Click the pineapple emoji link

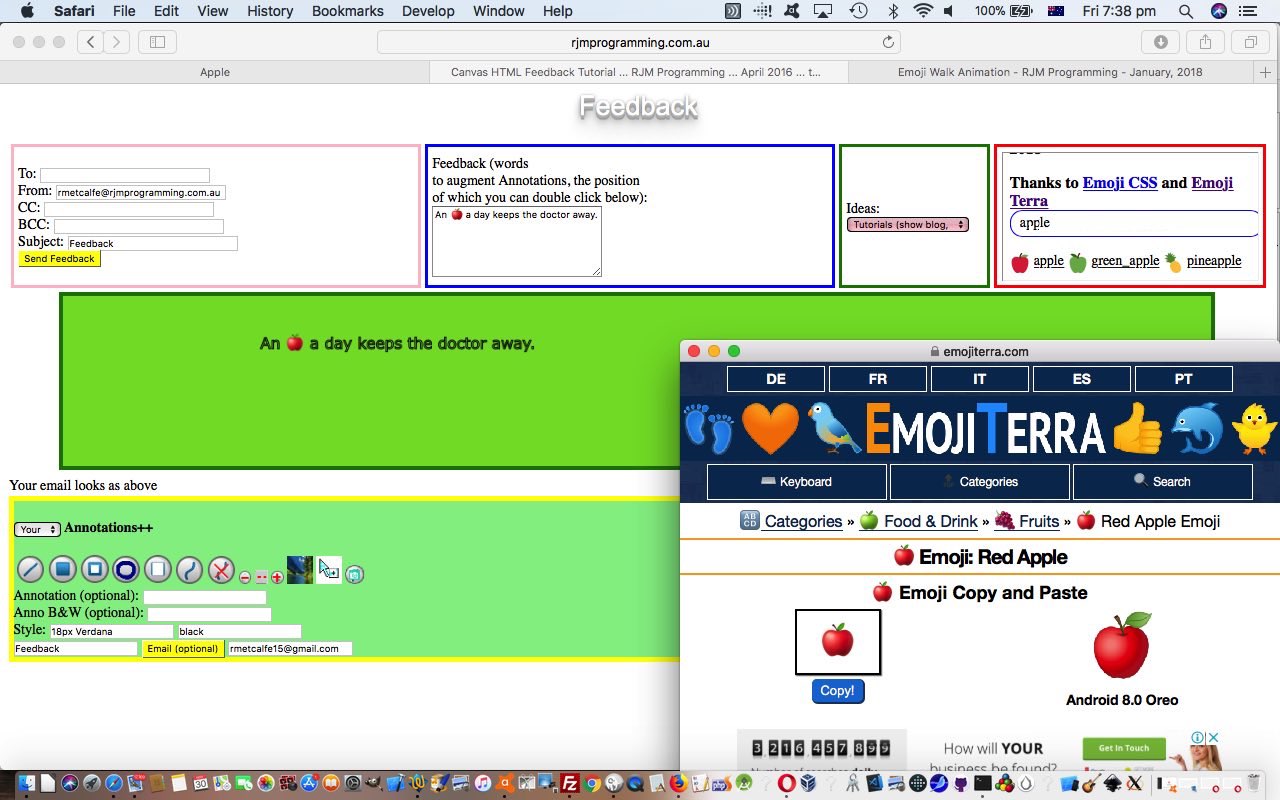1214,261
